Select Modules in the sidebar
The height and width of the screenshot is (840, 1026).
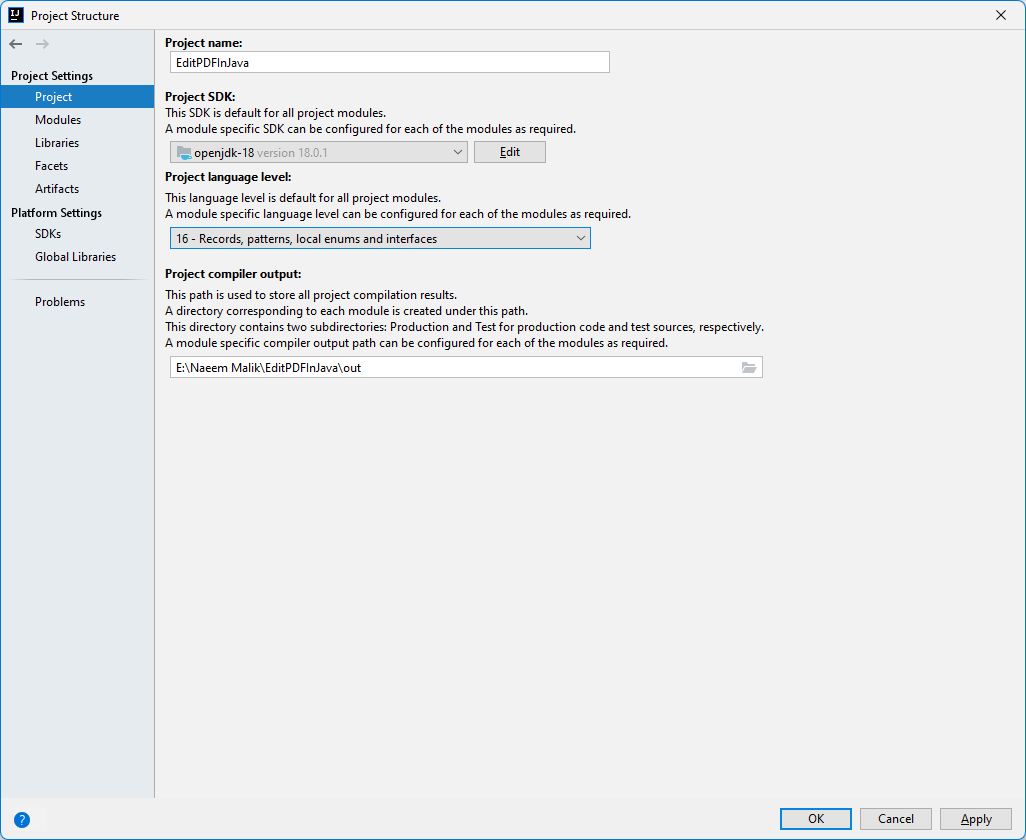58,119
